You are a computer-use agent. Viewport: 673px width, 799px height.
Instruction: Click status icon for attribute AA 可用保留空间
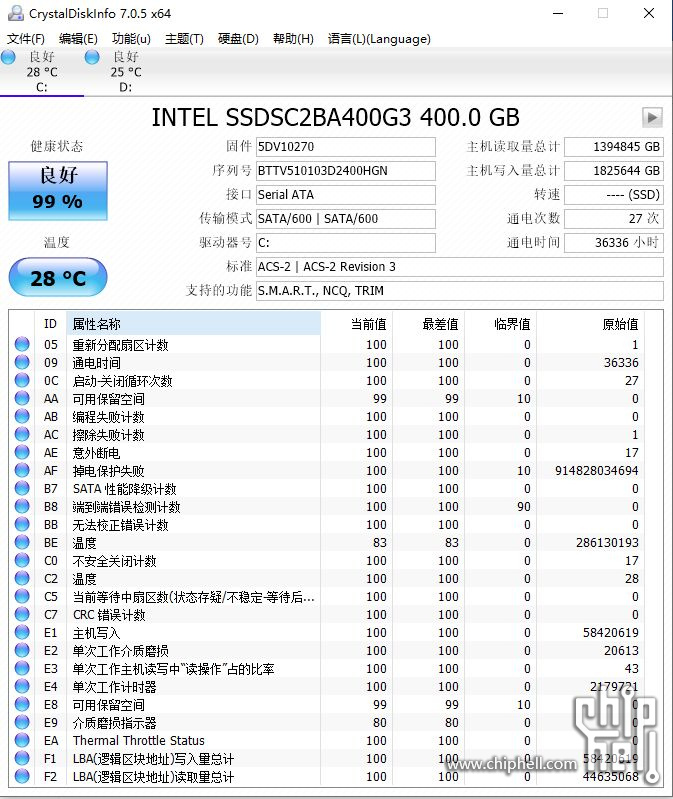point(22,398)
